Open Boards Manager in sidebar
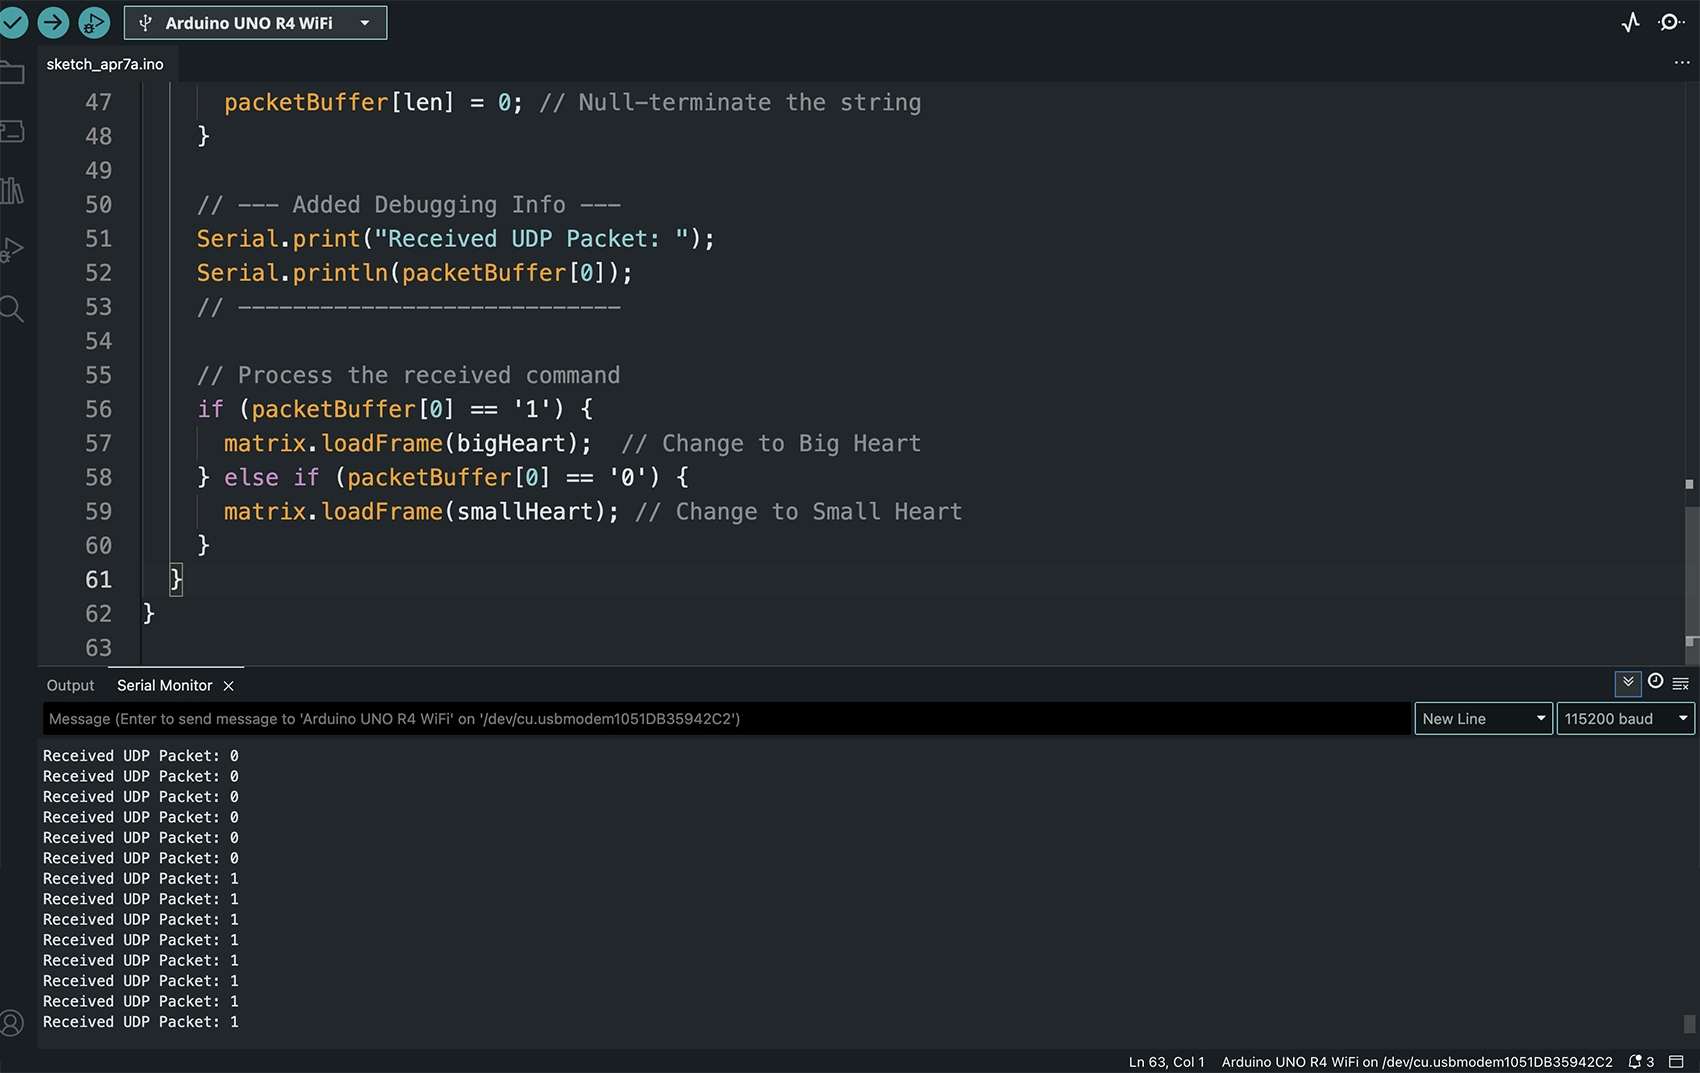Image resolution: width=1700 pixels, height=1073 pixels. point(13,131)
